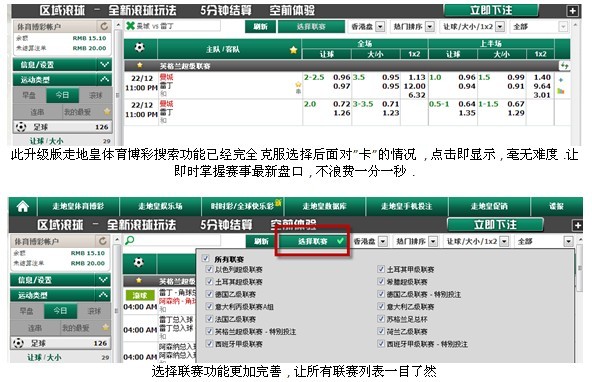Uncheck the 希腊超级联赛 checkbox
Screen dimensions: 592x382
(381, 282)
